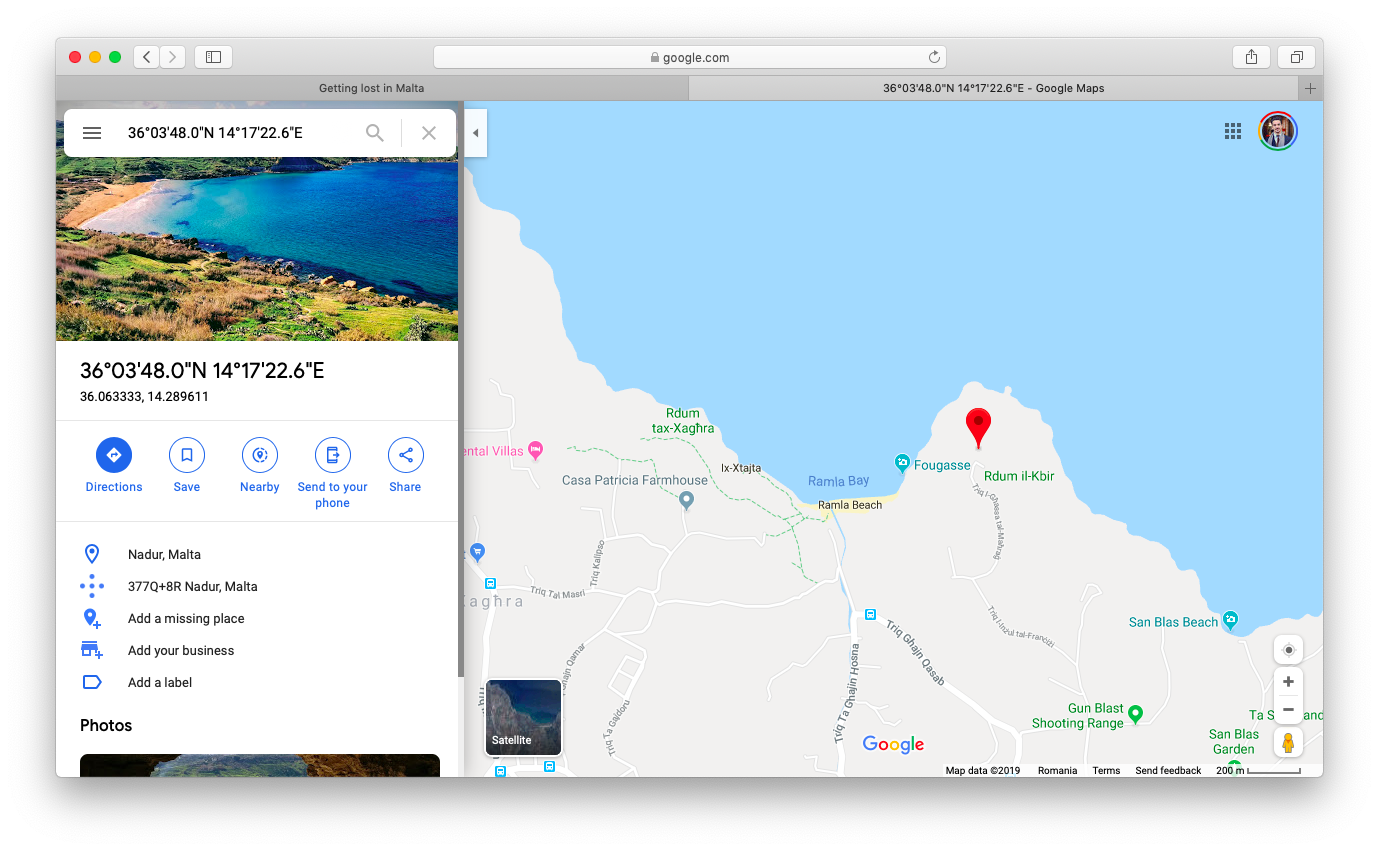
Task: Go forward in Safari
Action: coord(173,57)
